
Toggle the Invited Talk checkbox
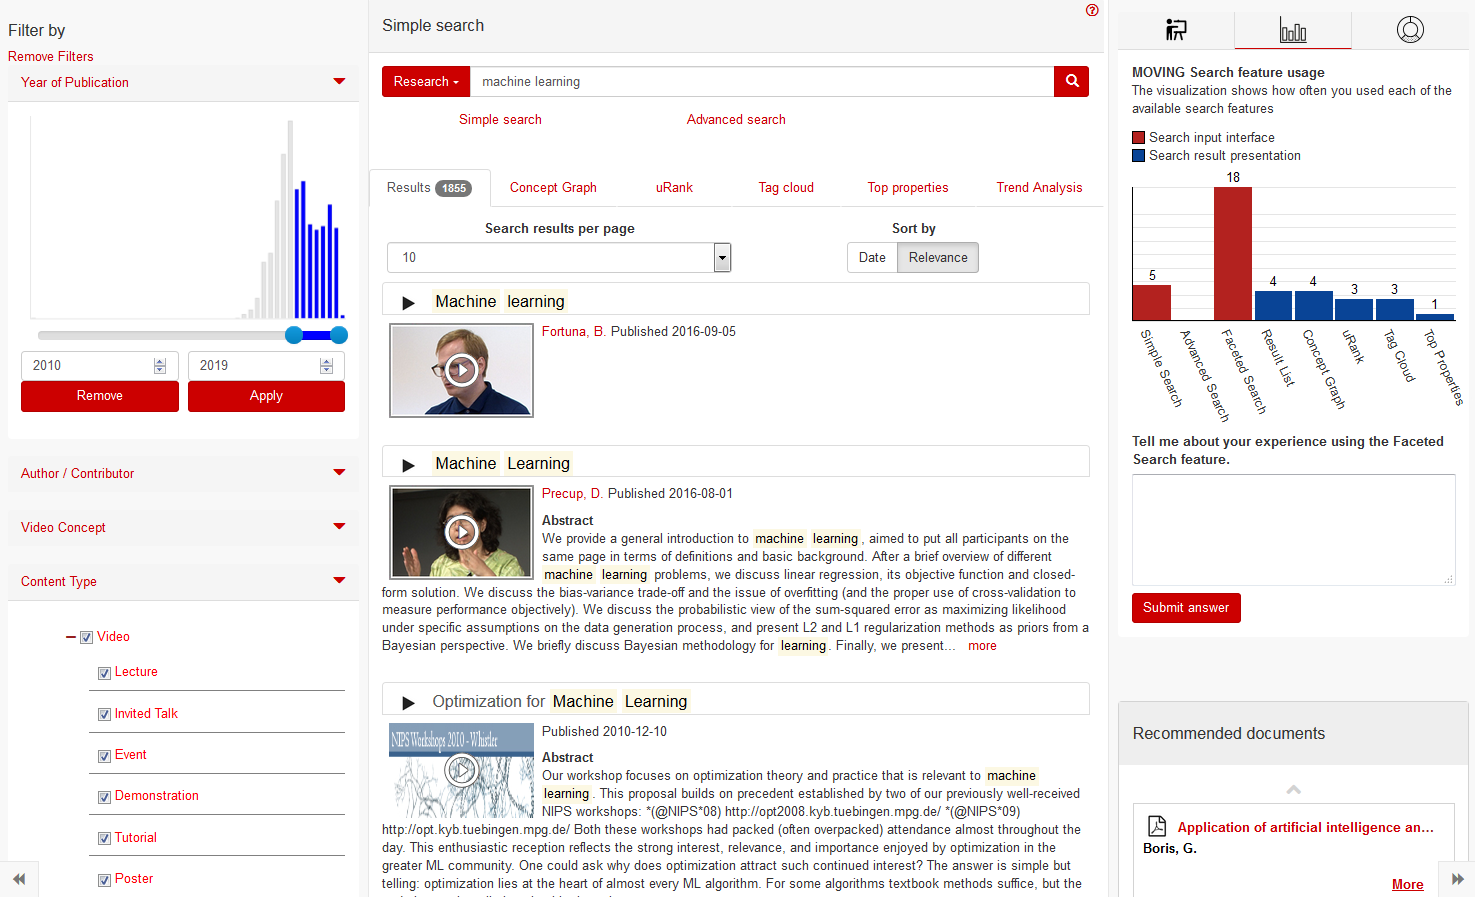click(104, 714)
